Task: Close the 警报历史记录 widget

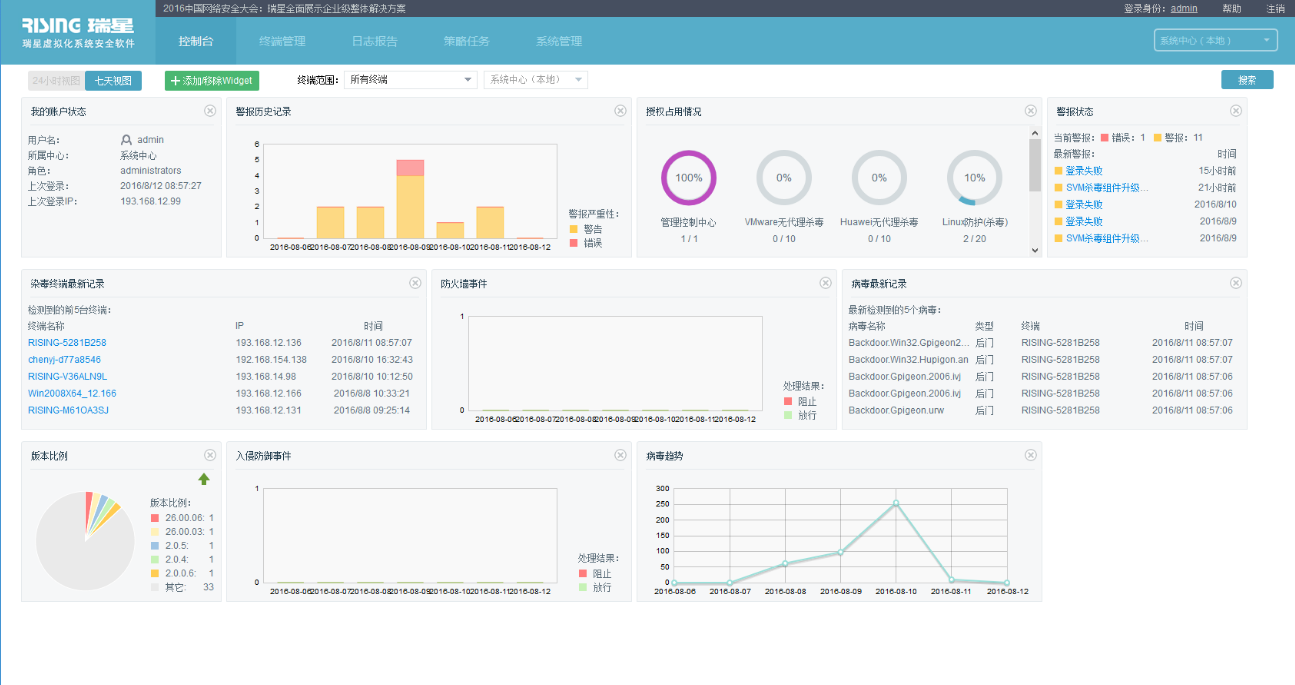Action: (x=620, y=111)
